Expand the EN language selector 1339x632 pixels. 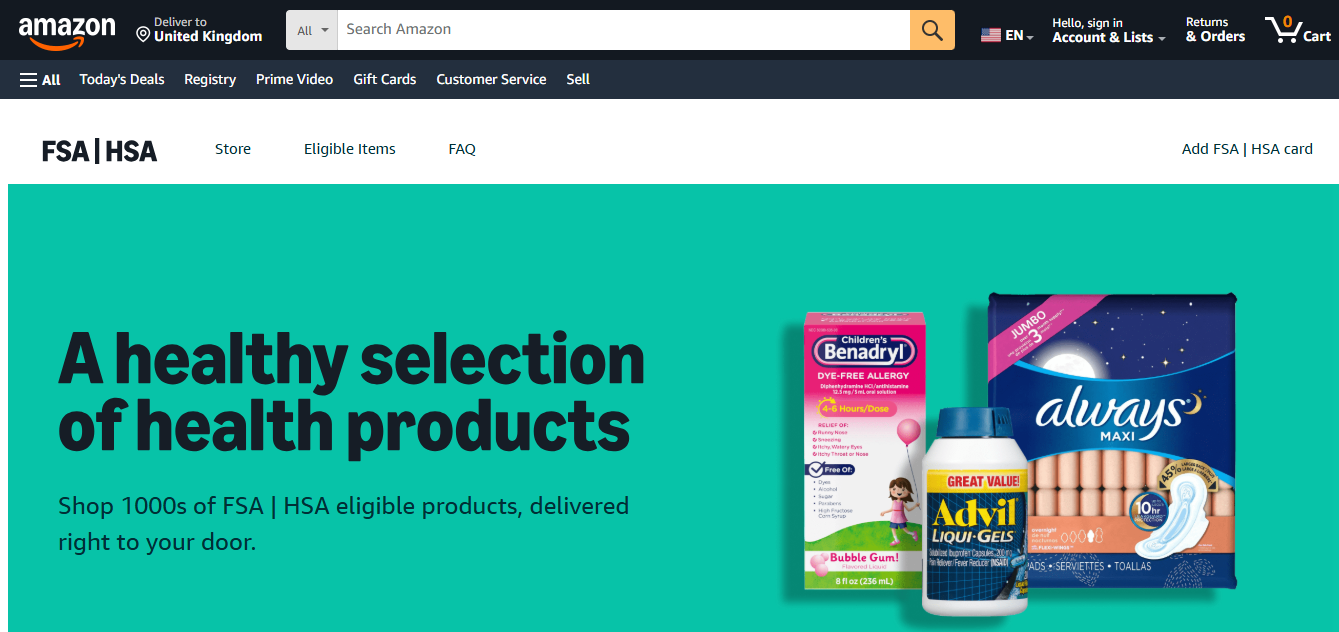[x=1007, y=35]
